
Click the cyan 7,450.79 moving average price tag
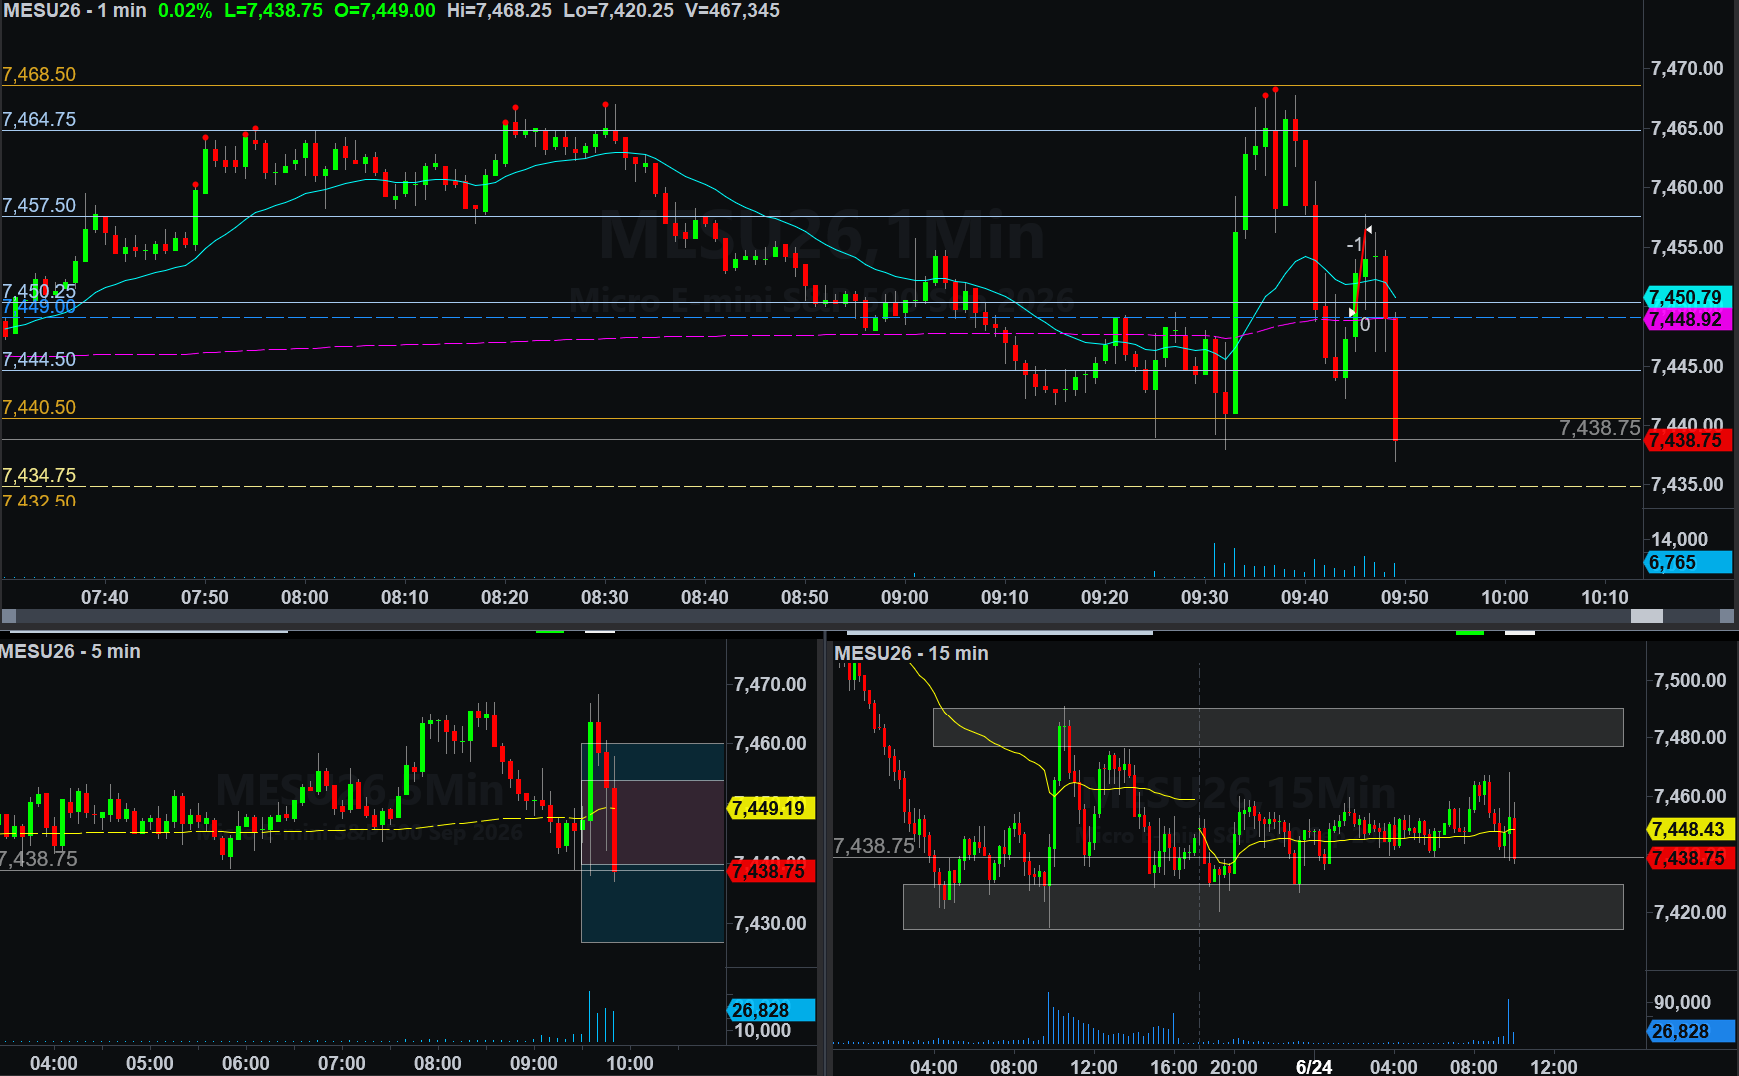[1688, 297]
